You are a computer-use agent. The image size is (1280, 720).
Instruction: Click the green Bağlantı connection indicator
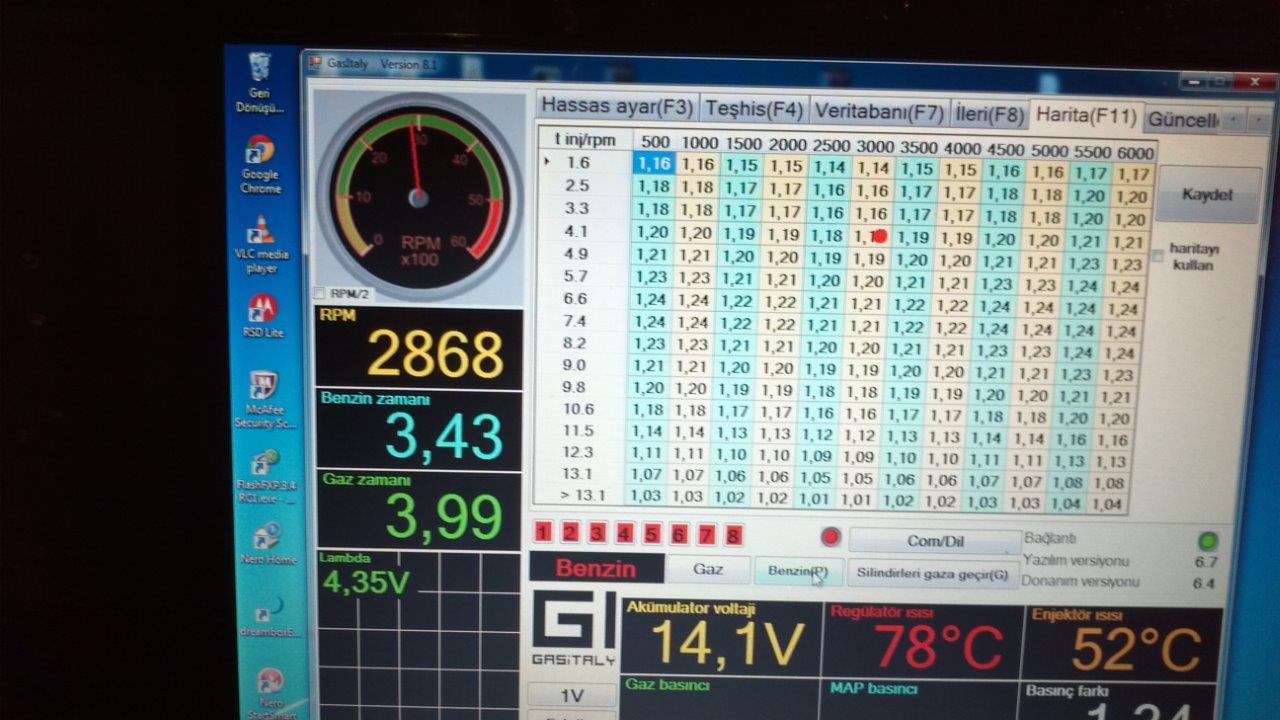pos(1207,541)
